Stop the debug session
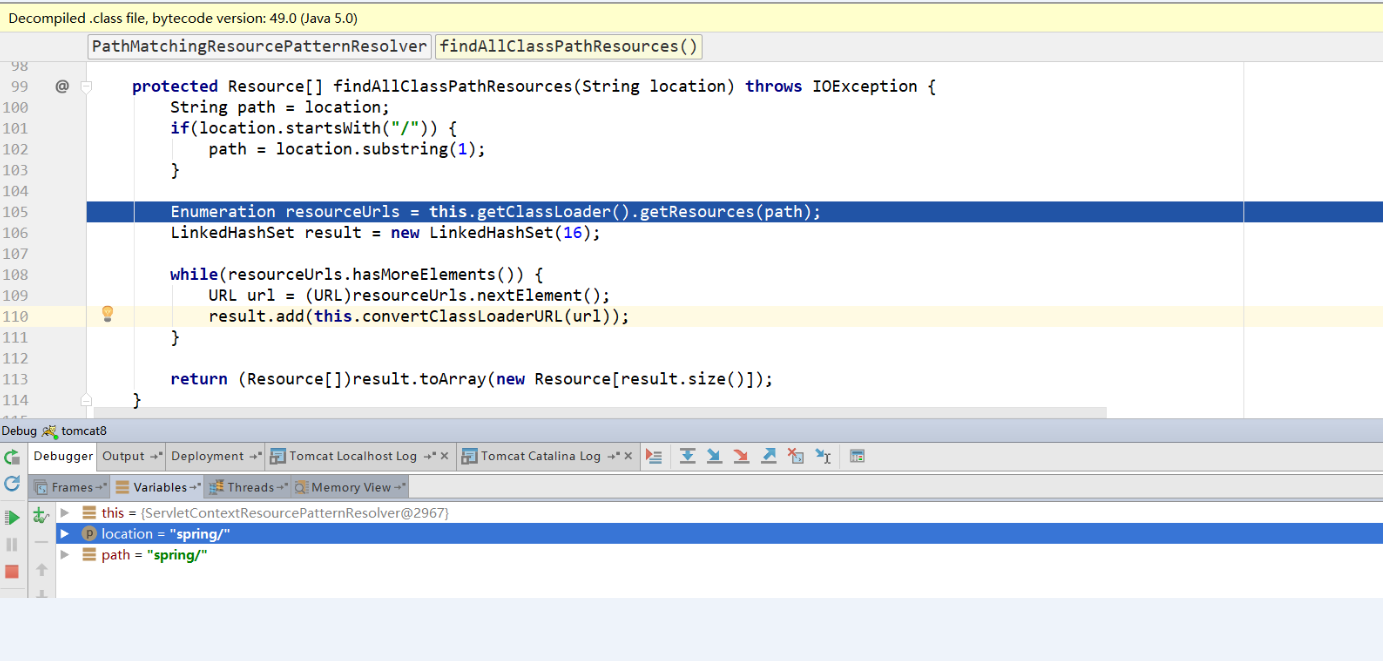This screenshot has width=1383, height=670. coord(13,570)
